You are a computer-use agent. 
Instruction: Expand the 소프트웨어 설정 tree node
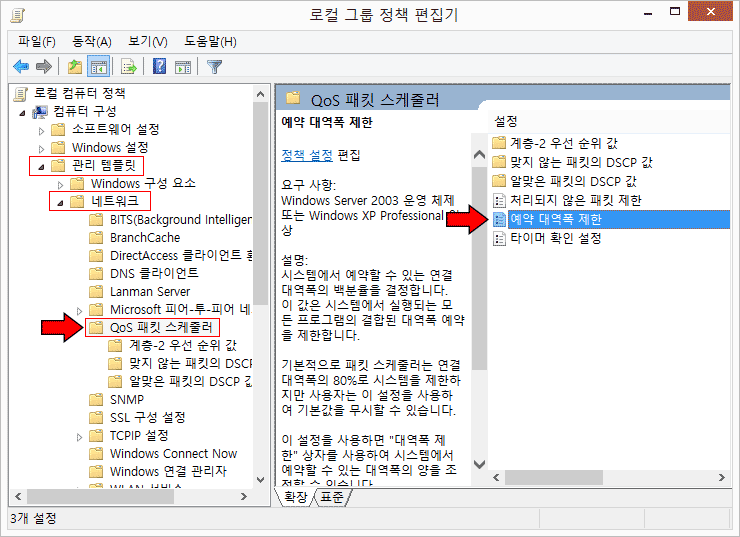pos(42,131)
